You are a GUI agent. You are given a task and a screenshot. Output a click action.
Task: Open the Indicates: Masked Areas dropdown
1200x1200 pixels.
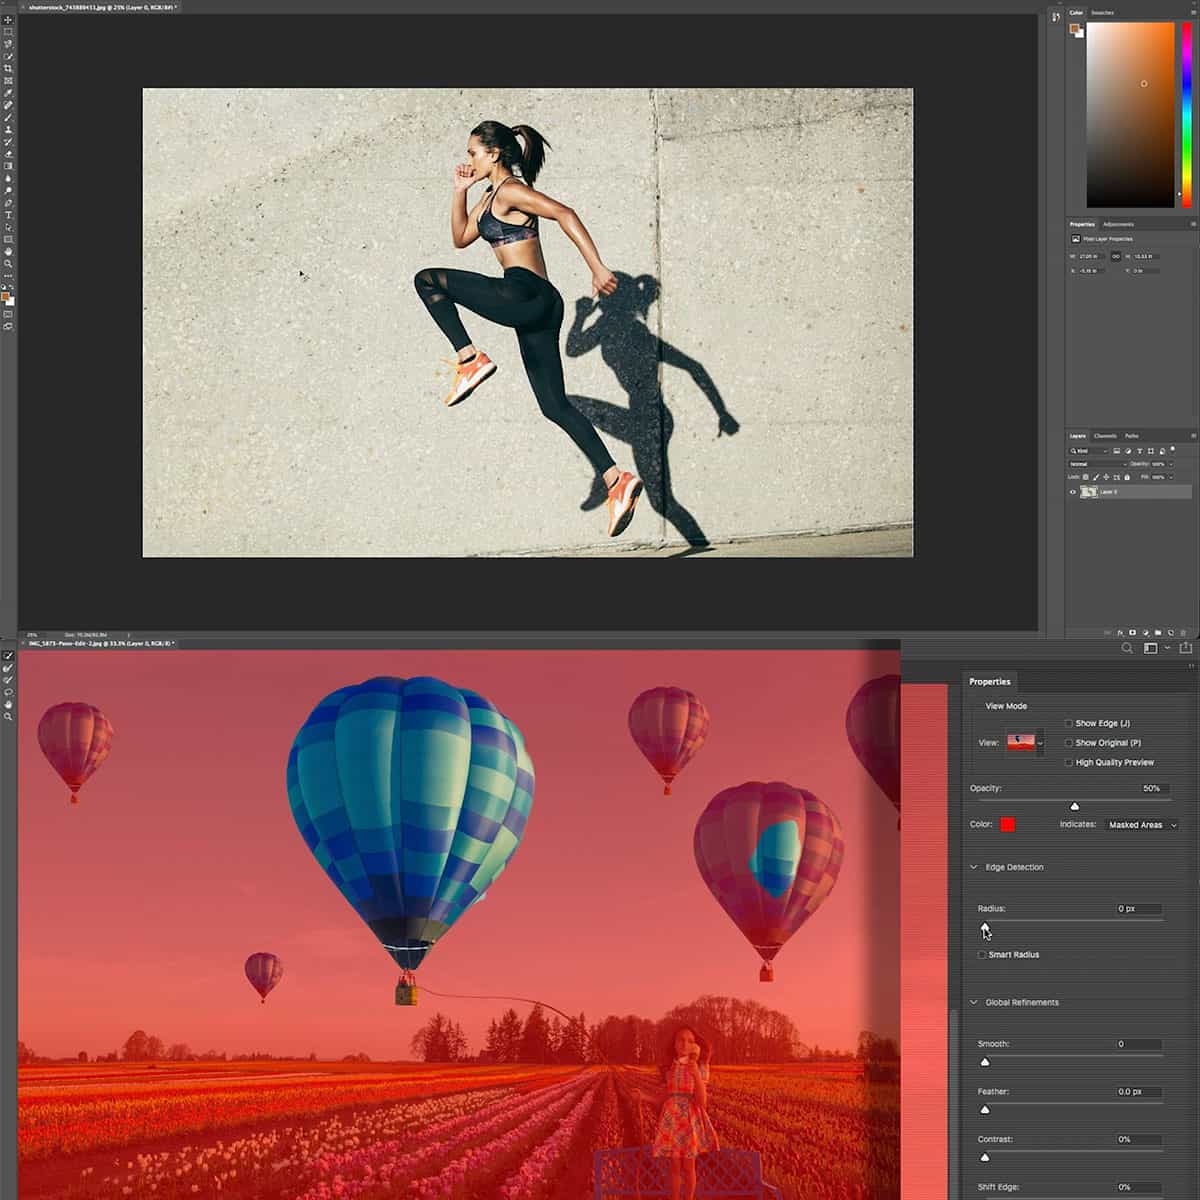pyautogui.click(x=1140, y=825)
